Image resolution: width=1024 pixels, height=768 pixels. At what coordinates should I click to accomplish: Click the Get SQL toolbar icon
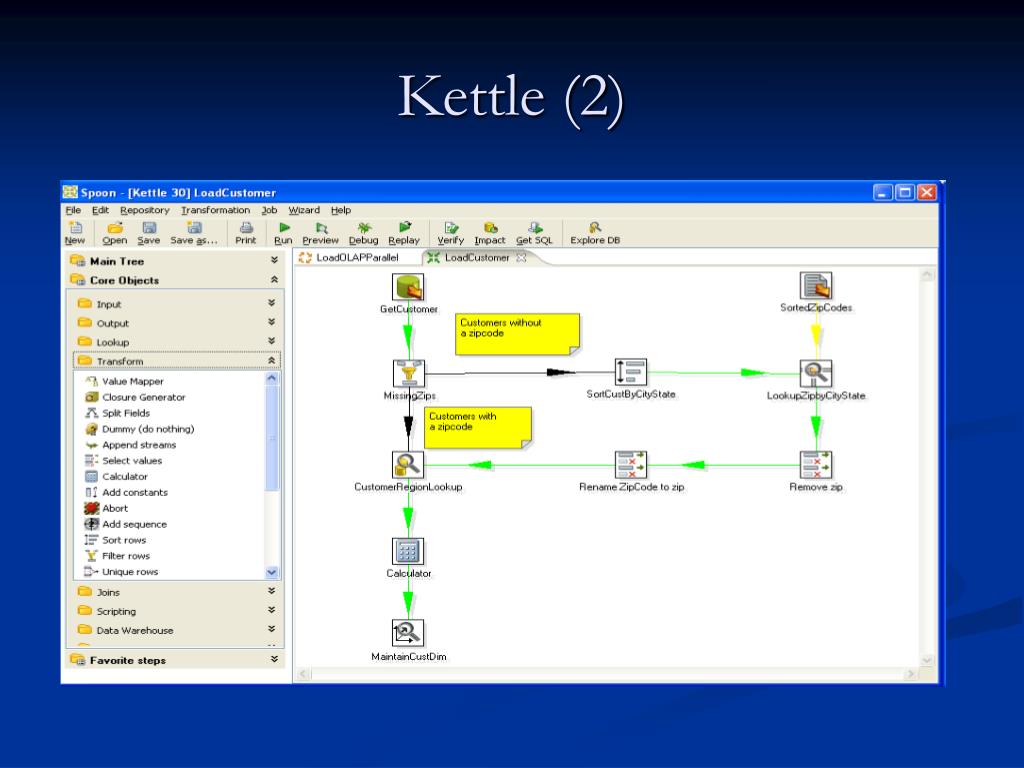[x=535, y=227]
